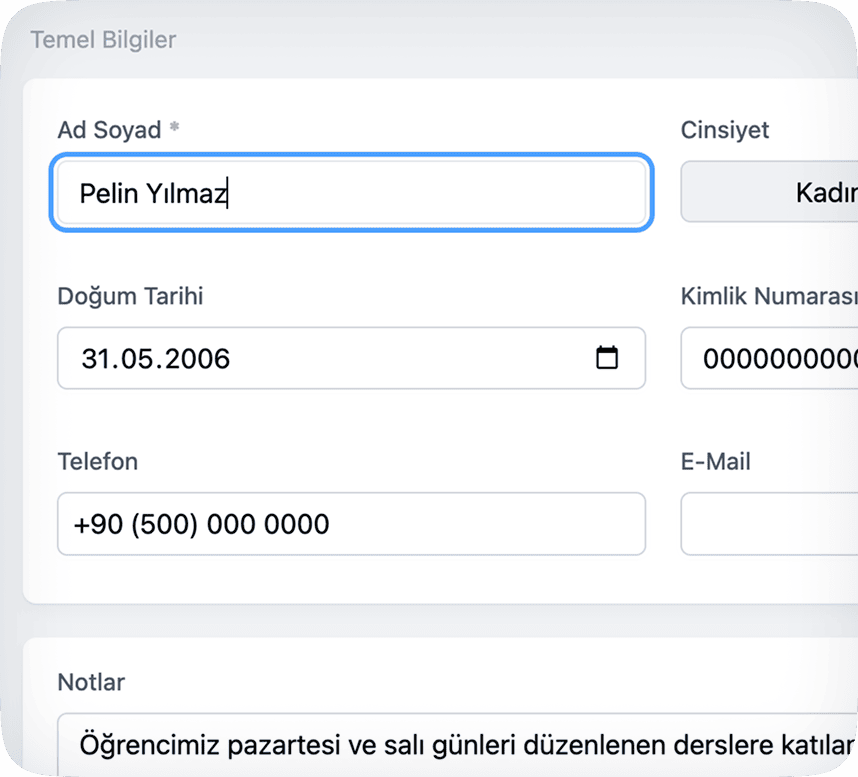This screenshot has width=858, height=777.
Task: Open the Cinsiyet dropdown showing Kadın
Action: [769, 192]
